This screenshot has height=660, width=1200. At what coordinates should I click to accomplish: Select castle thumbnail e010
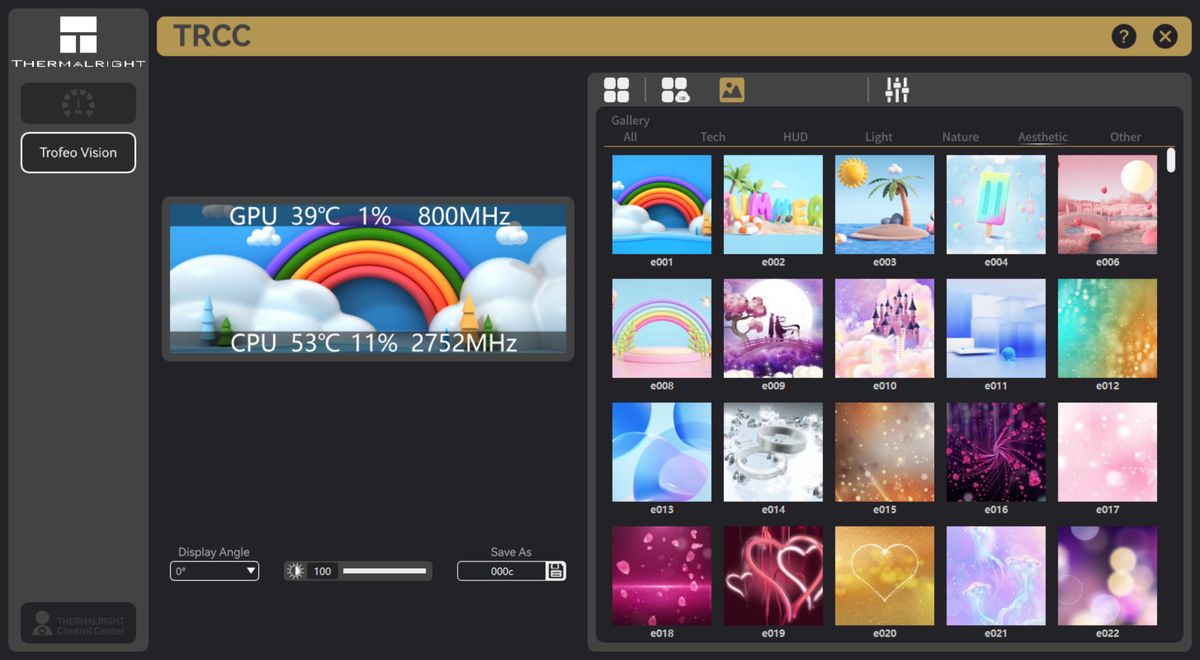pyautogui.click(x=885, y=328)
